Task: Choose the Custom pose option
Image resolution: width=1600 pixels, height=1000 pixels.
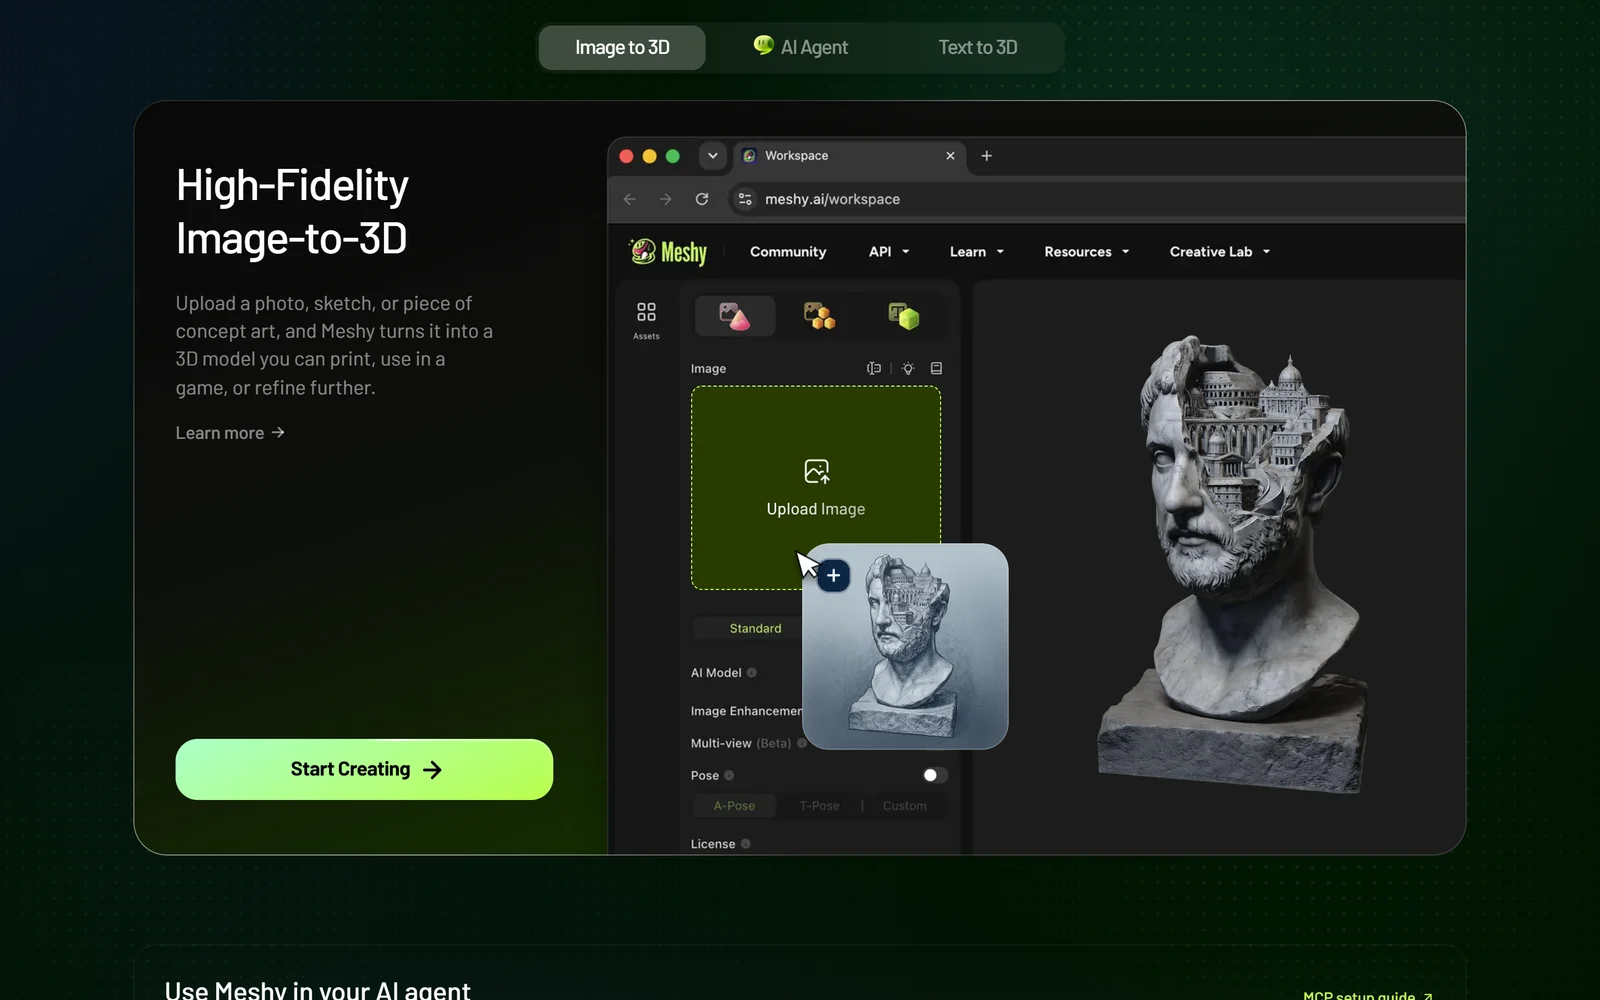Action: 904,806
